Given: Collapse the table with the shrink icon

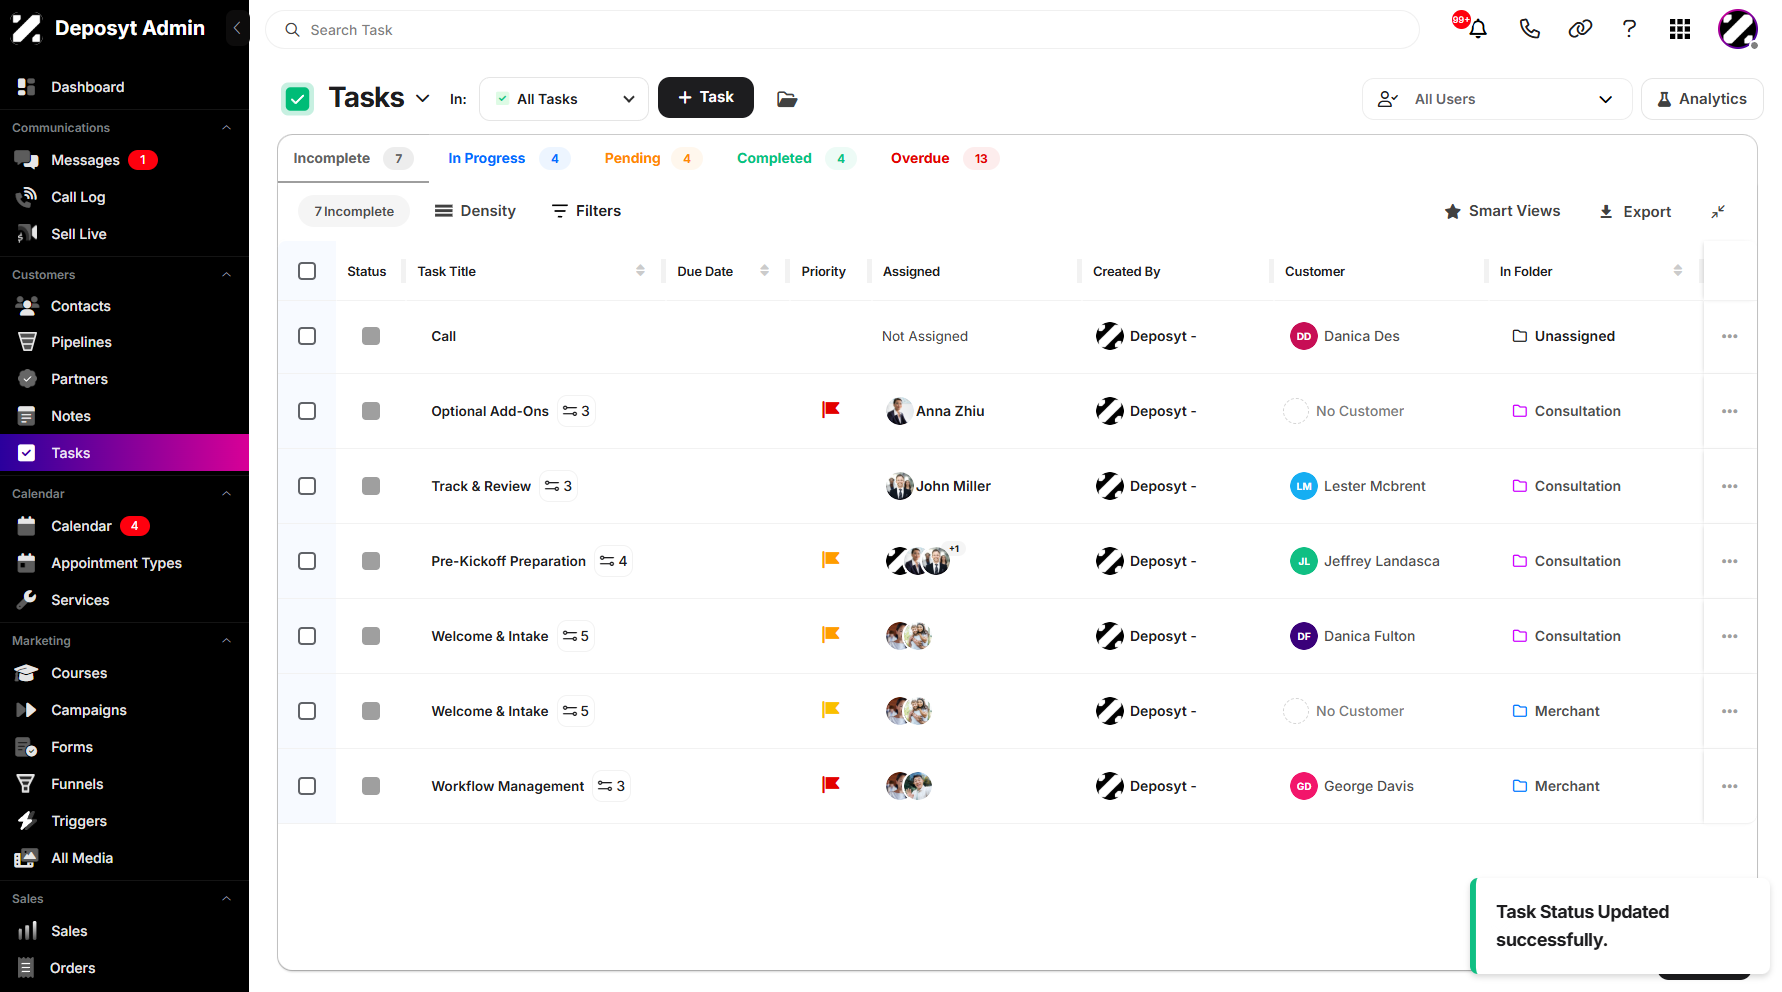Looking at the screenshot, I should (x=1718, y=211).
